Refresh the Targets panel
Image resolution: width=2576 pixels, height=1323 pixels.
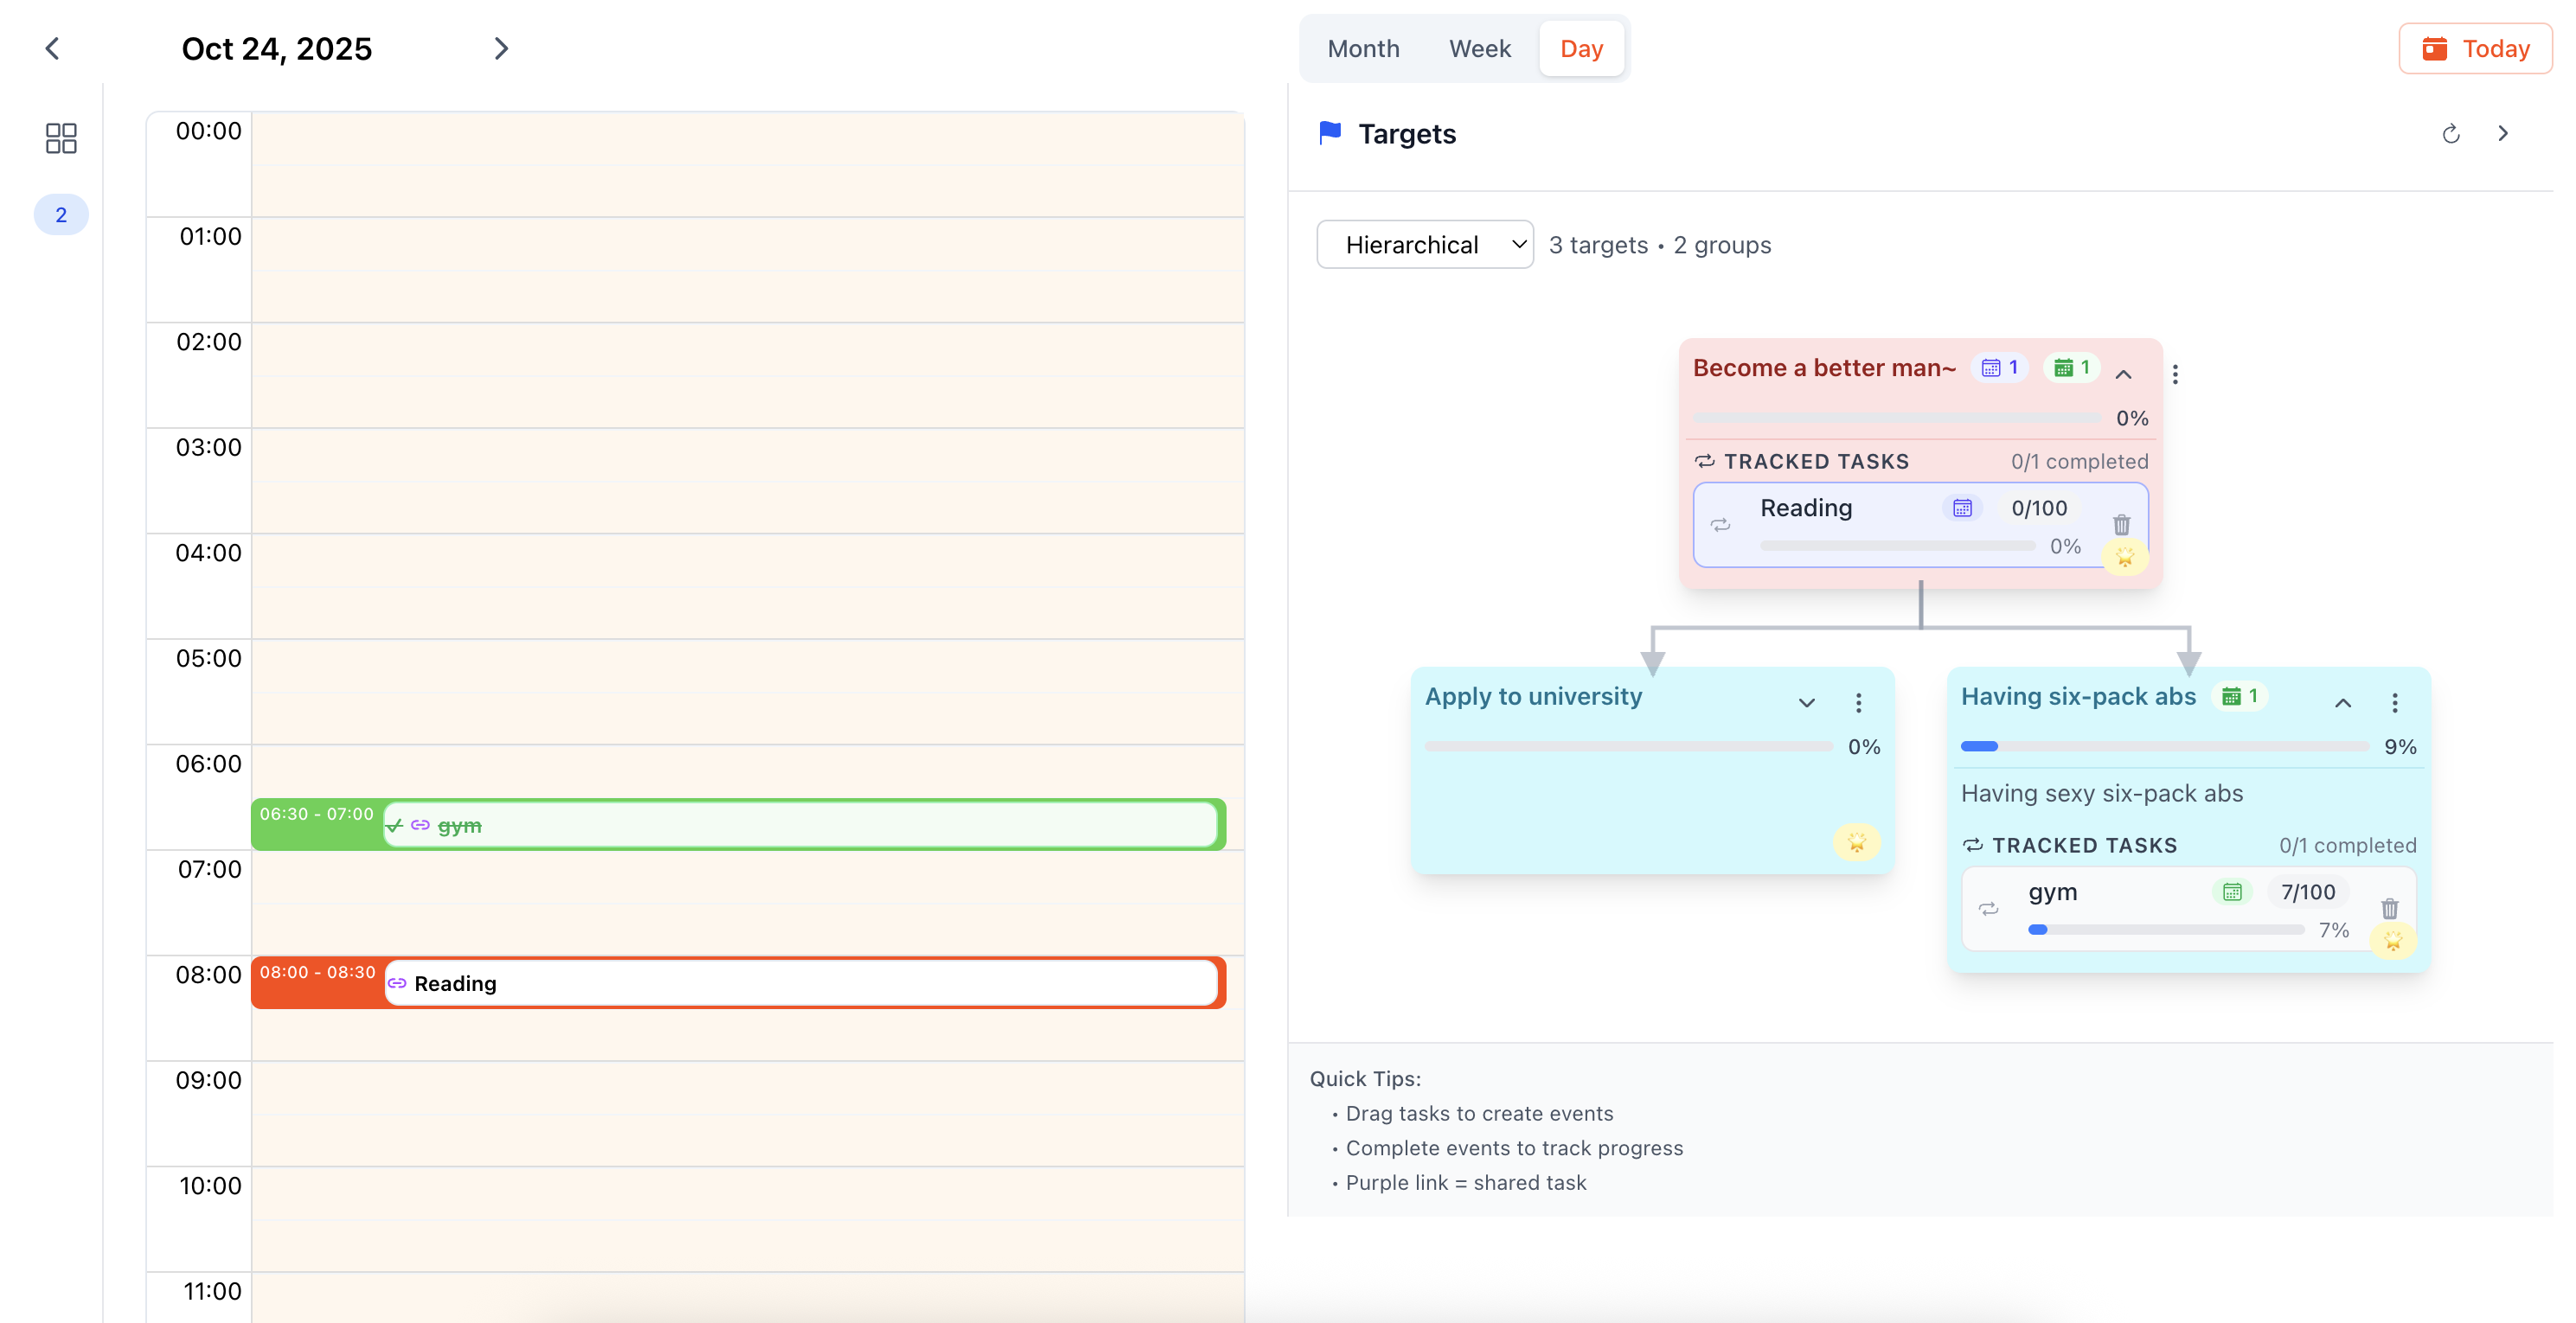point(2450,134)
